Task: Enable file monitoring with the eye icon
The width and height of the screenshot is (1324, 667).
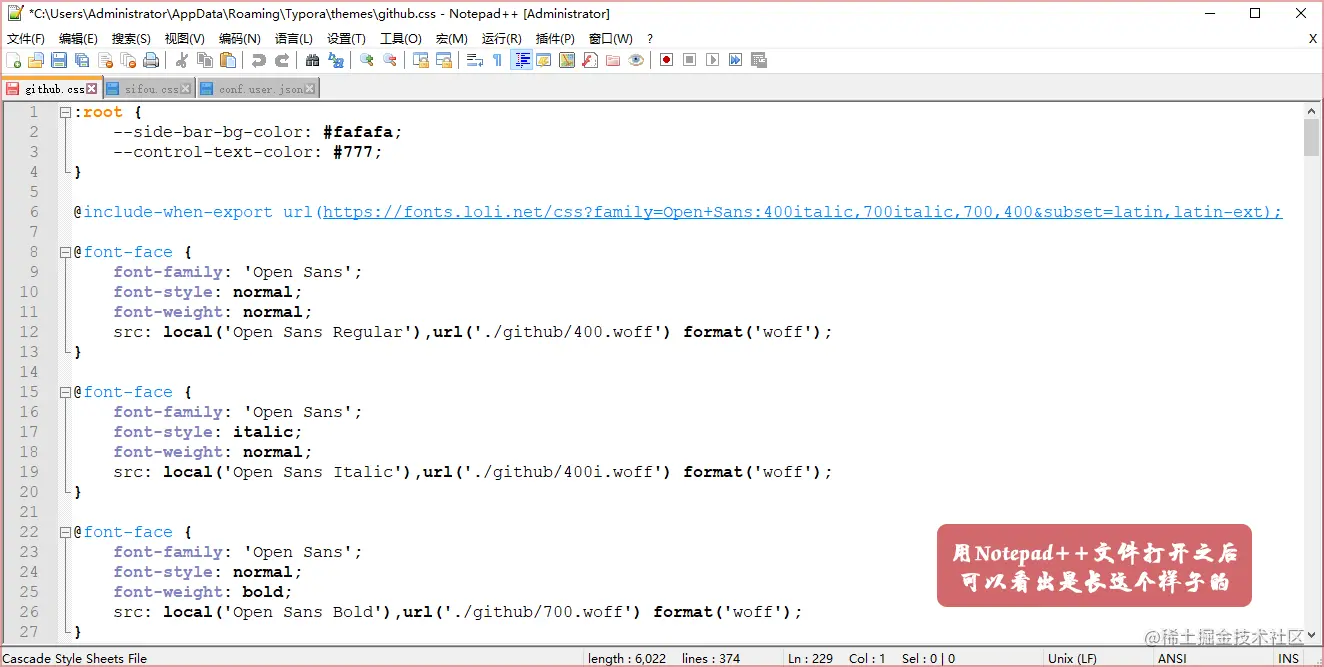Action: point(636,60)
